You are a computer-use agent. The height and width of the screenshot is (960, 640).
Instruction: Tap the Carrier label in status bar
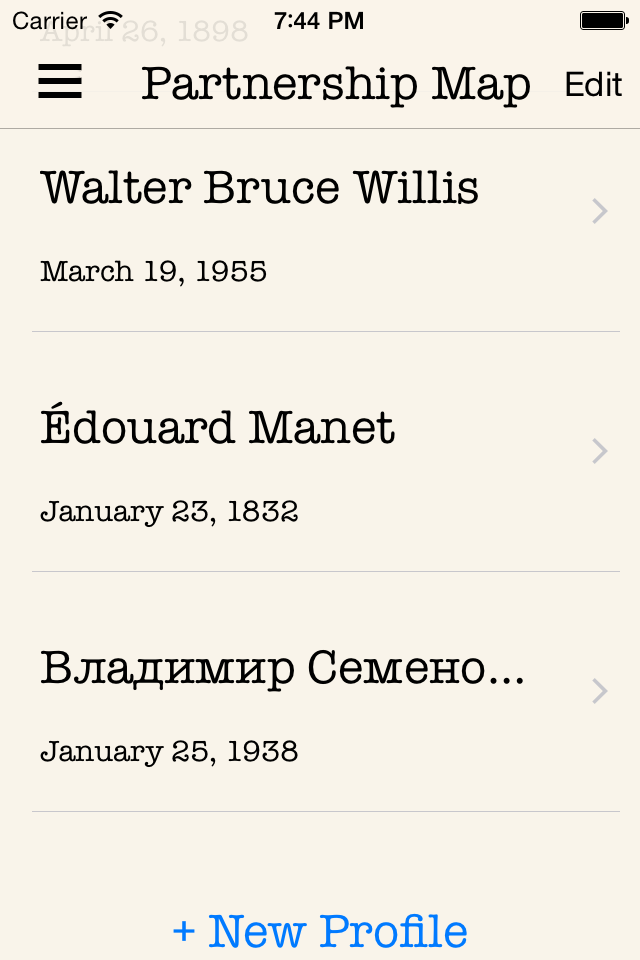tap(50, 21)
